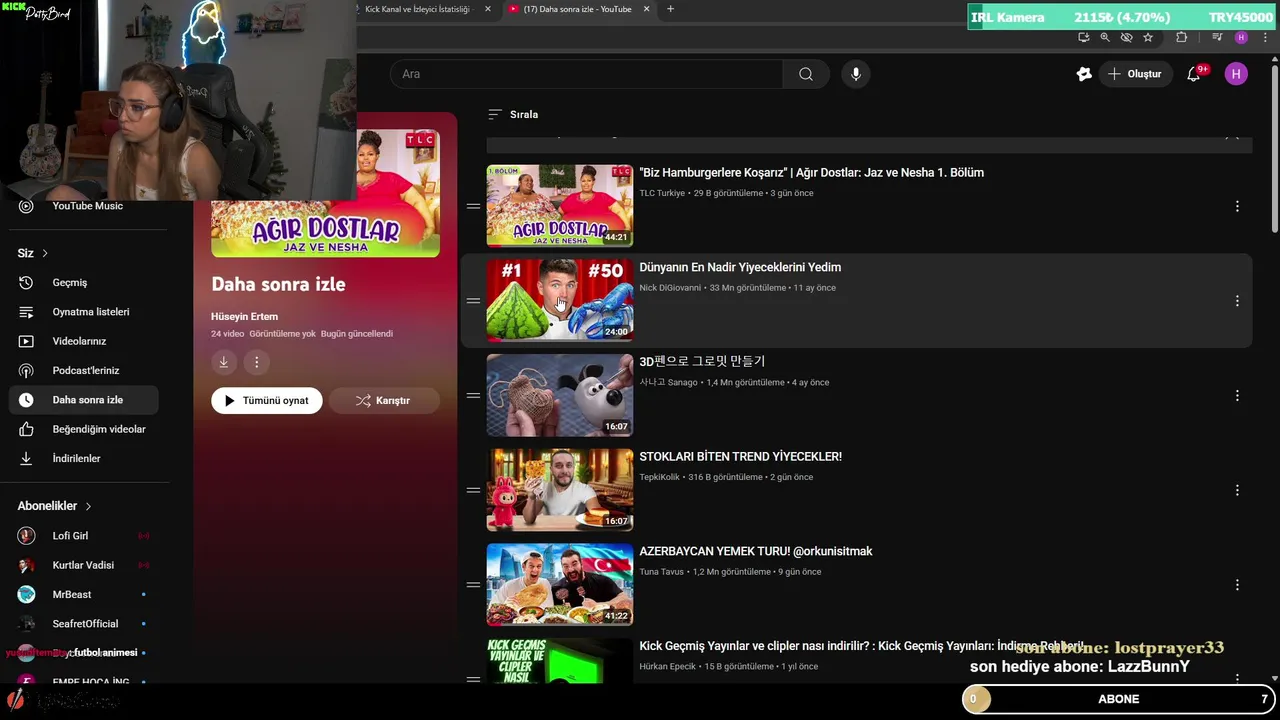Focus the Ara search field
The width and height of the screenshot is (1280, 720).
click(x=586, y=74)
